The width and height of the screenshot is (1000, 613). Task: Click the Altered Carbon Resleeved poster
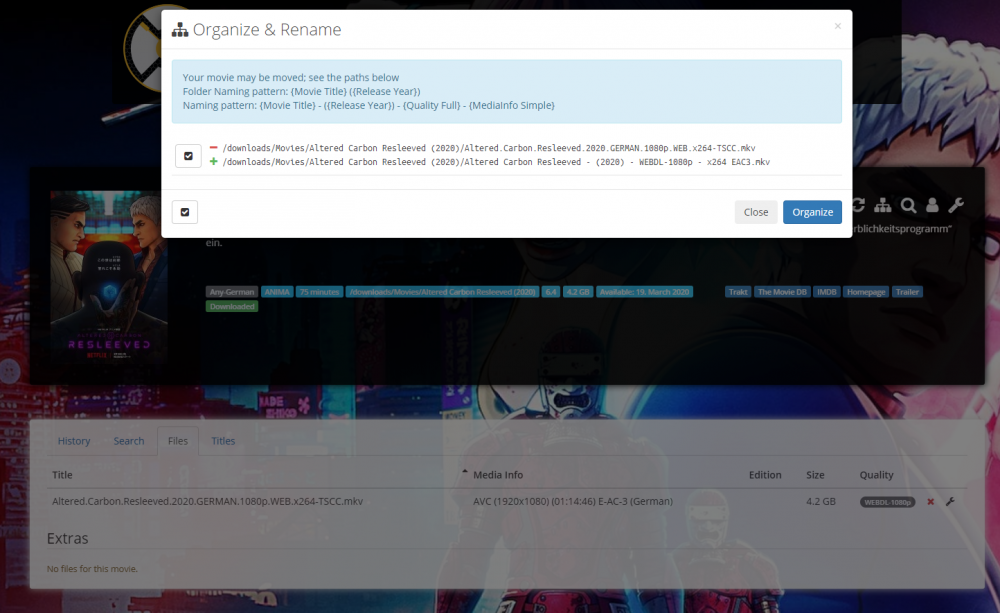pos(108,277)
